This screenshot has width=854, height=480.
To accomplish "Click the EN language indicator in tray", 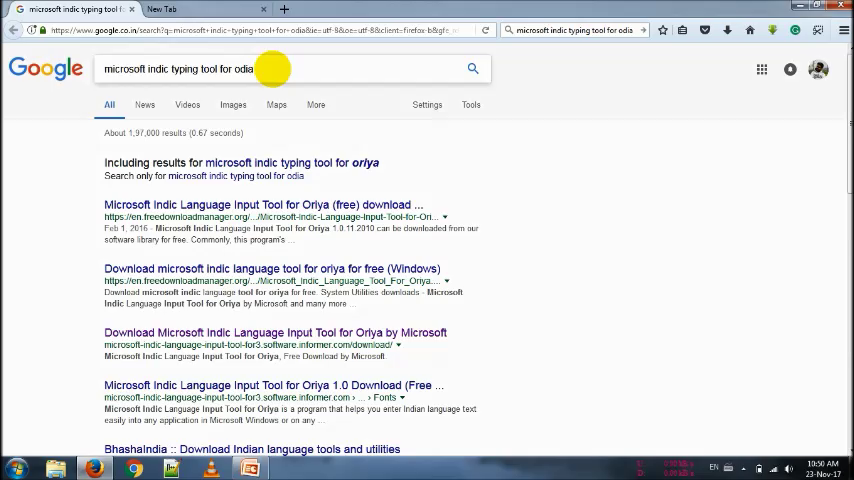I will 713,467.
